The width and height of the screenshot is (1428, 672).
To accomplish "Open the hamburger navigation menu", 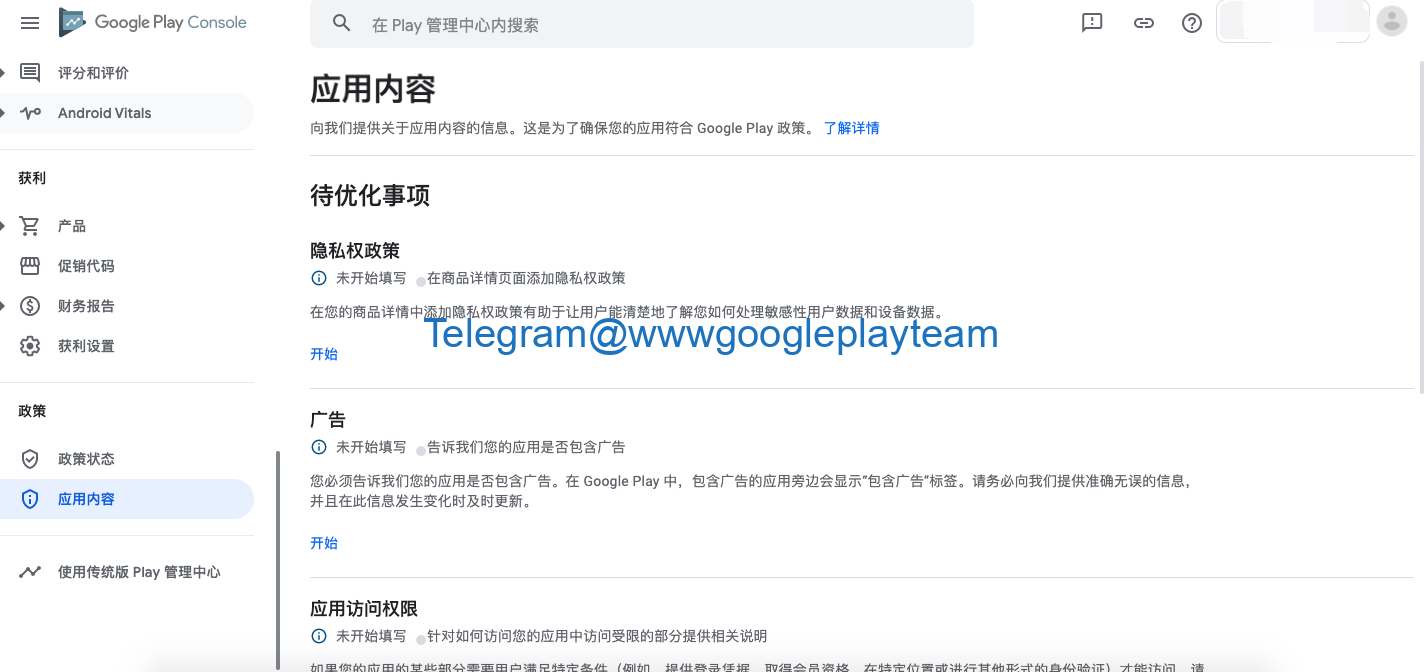I will point(30,22).
